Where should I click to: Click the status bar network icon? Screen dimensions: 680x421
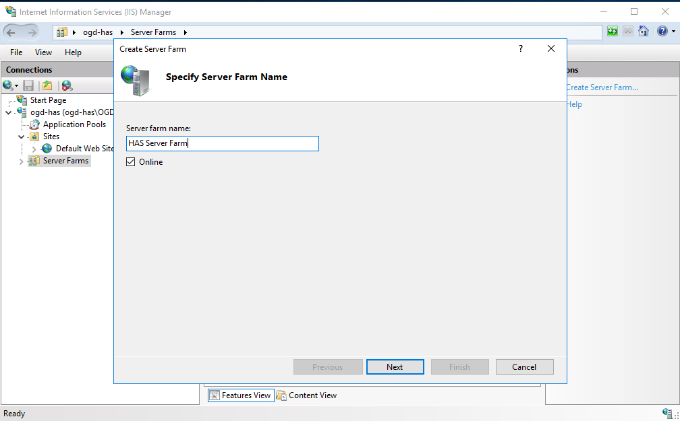tap(668, 413)
